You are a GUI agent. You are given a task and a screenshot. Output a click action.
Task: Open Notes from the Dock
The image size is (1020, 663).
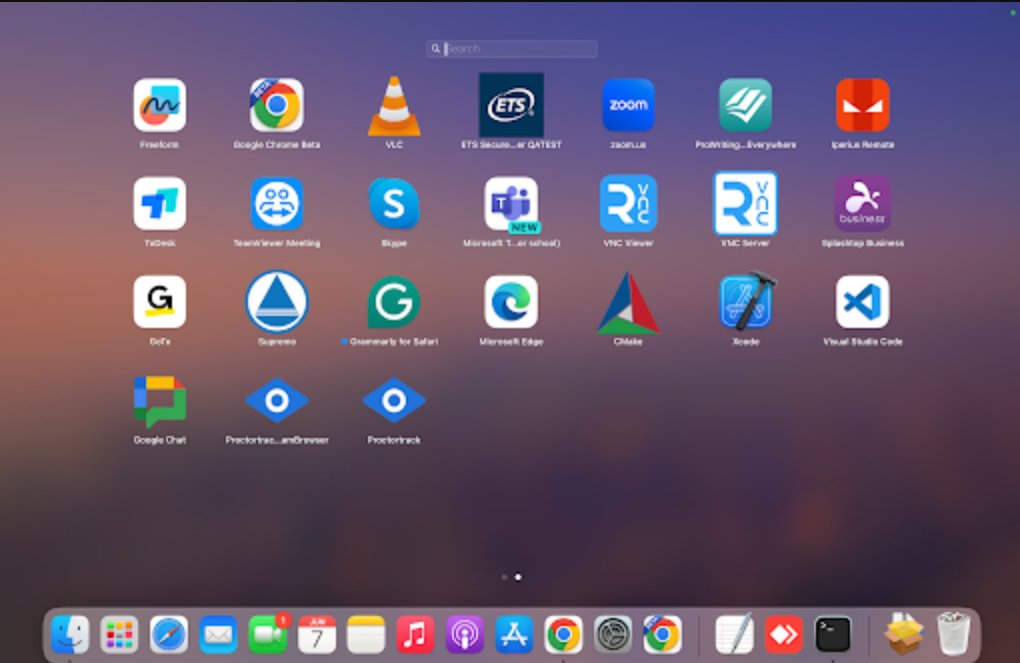(366, 634)
